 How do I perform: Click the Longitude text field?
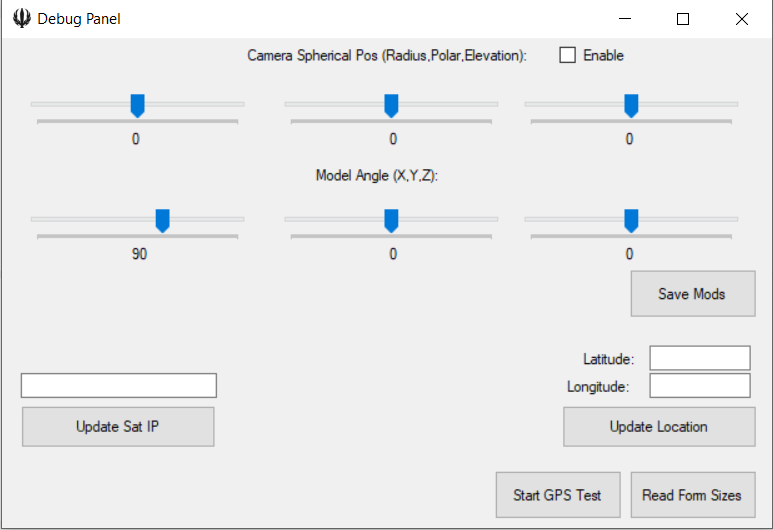(x=699, y=386)
